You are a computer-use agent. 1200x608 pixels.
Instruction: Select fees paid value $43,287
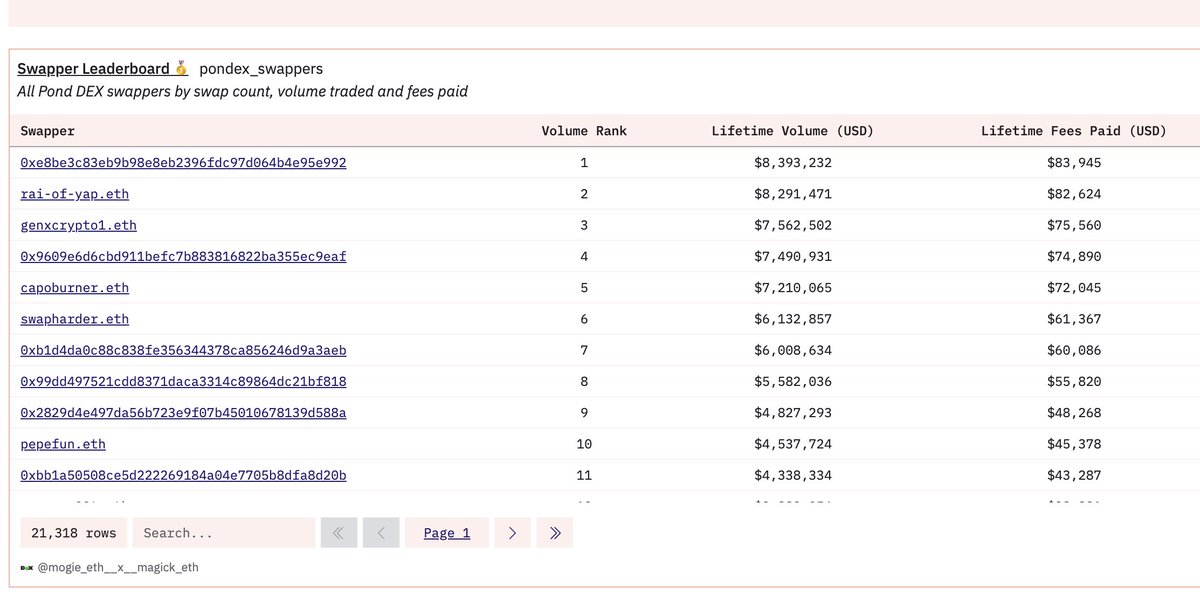(x=1074, y=475)
